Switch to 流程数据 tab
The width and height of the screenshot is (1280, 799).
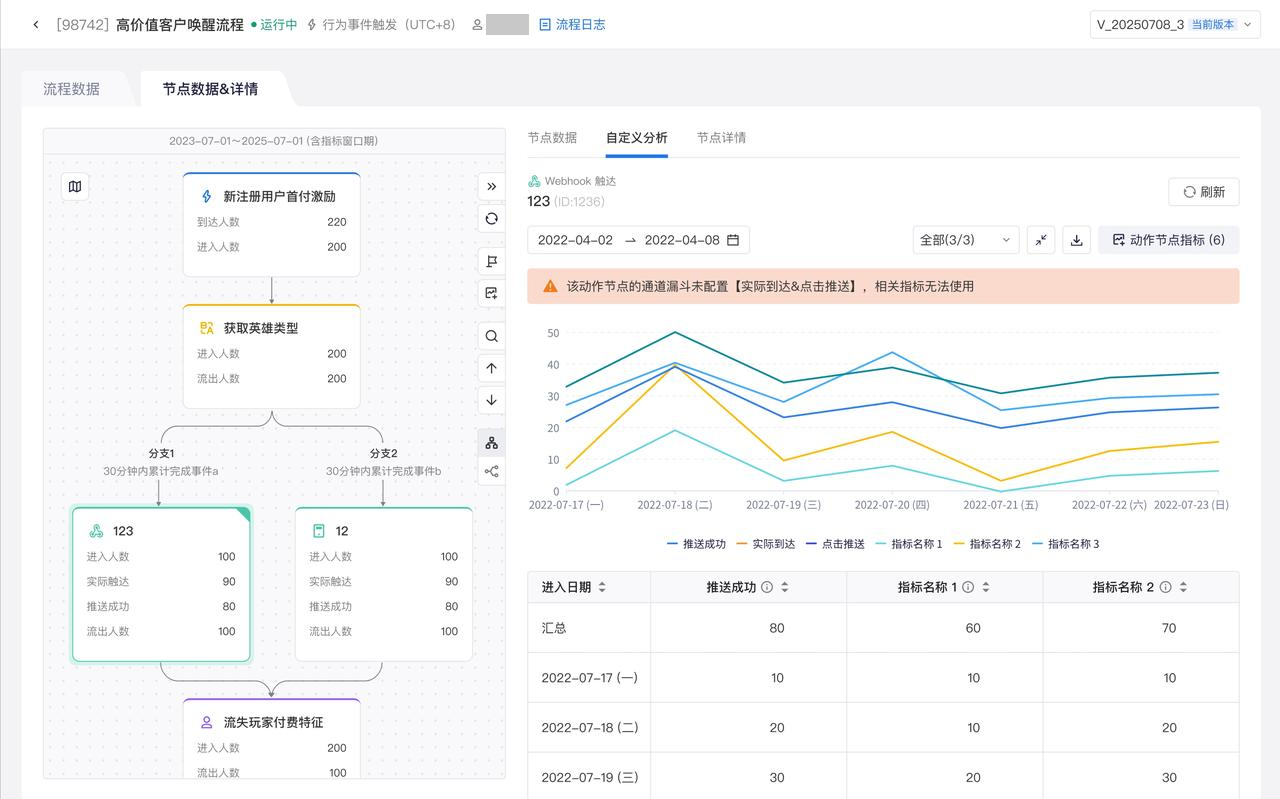(72, 89)
